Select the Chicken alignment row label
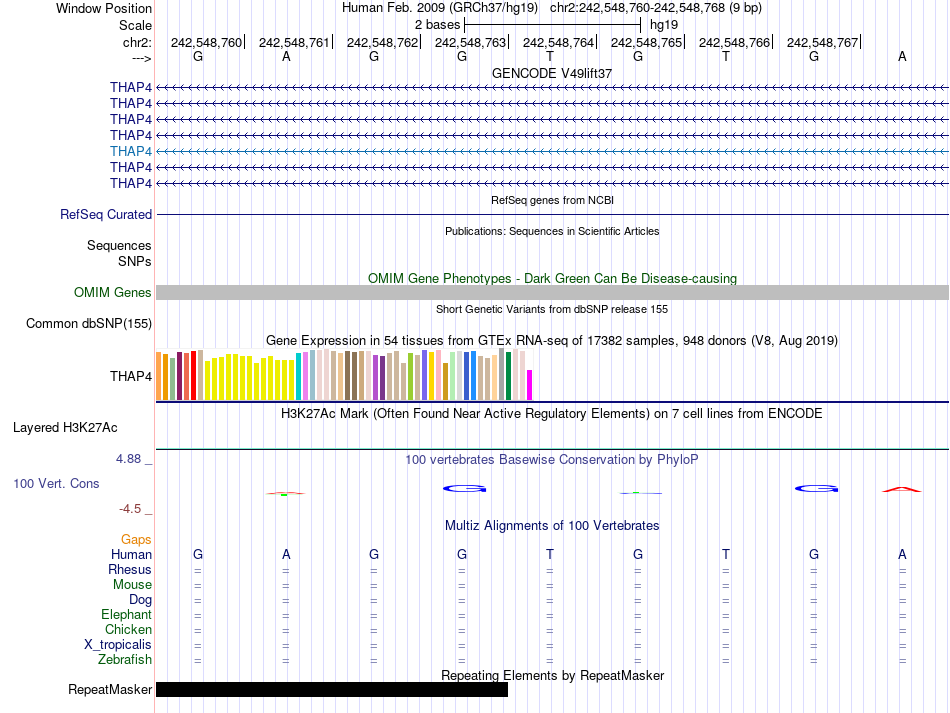 (x=129, y=630)
